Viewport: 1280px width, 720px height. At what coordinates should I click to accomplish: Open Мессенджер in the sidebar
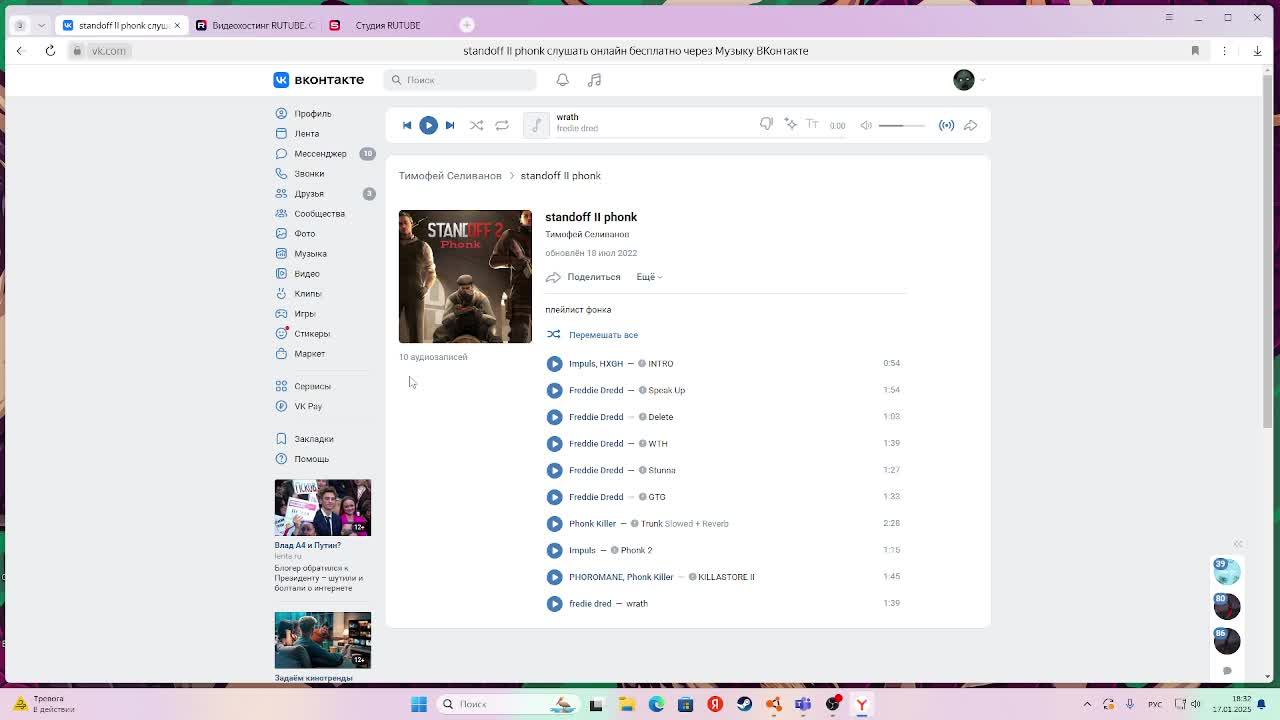[x=320, y=154]
